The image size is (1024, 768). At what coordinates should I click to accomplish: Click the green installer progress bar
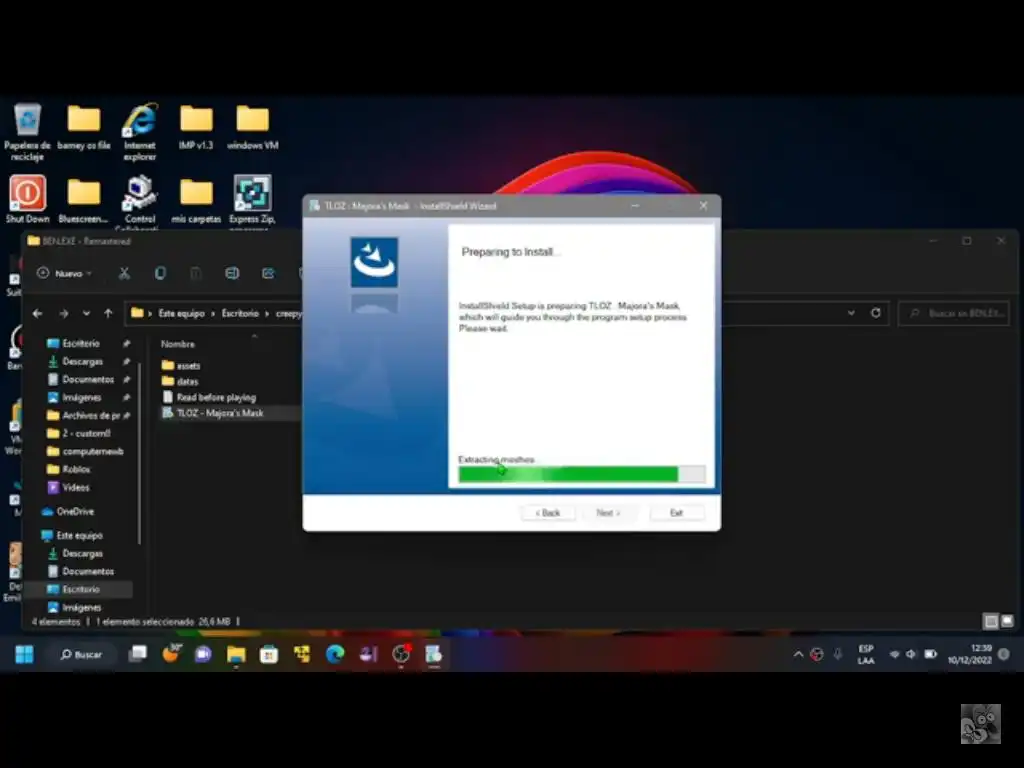582,474
